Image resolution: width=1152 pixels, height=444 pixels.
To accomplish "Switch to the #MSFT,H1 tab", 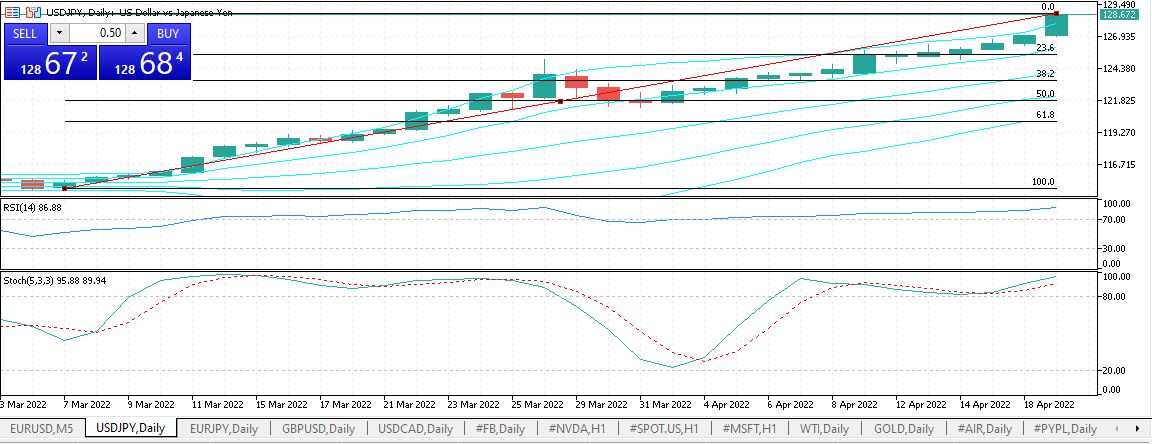I will coord(749,429).
